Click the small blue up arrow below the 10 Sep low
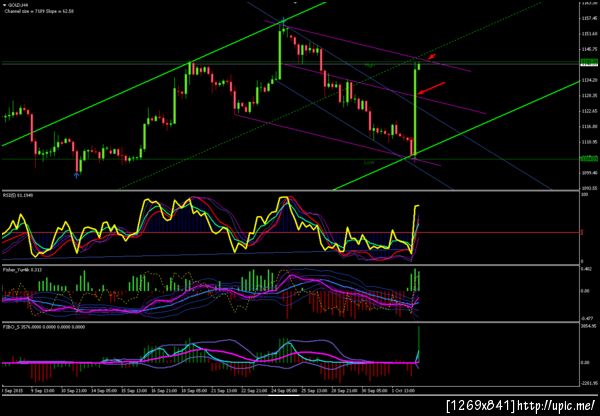The width and height of the screenshot is (600, 416). pyautogui.click(x=76, y=175)
